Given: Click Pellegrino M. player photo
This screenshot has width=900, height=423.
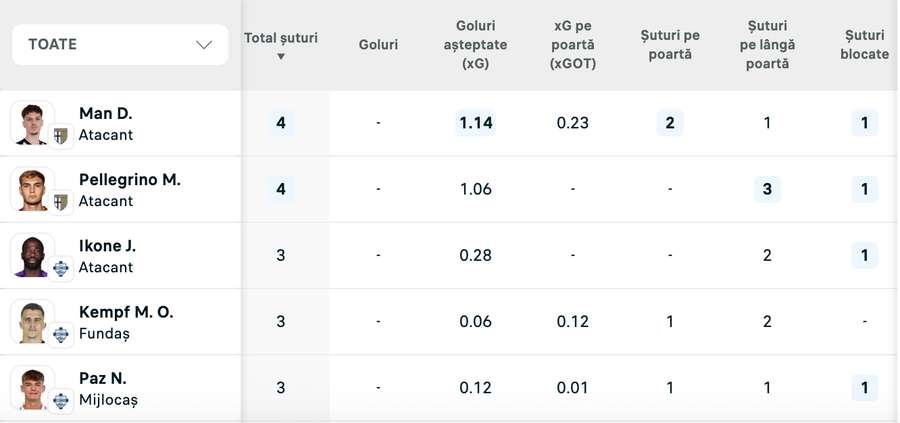Looking at the screenshot, I should click(32, 189).
